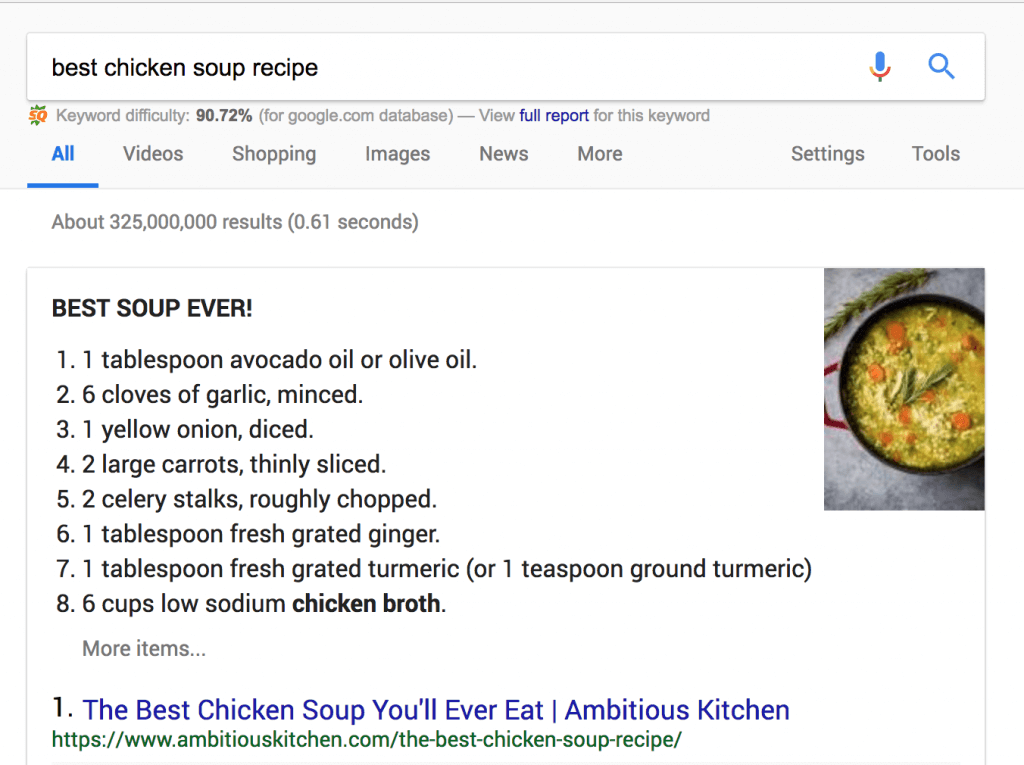
Task: Open the full report link for keyword difficulty
Action: (555, 115)
